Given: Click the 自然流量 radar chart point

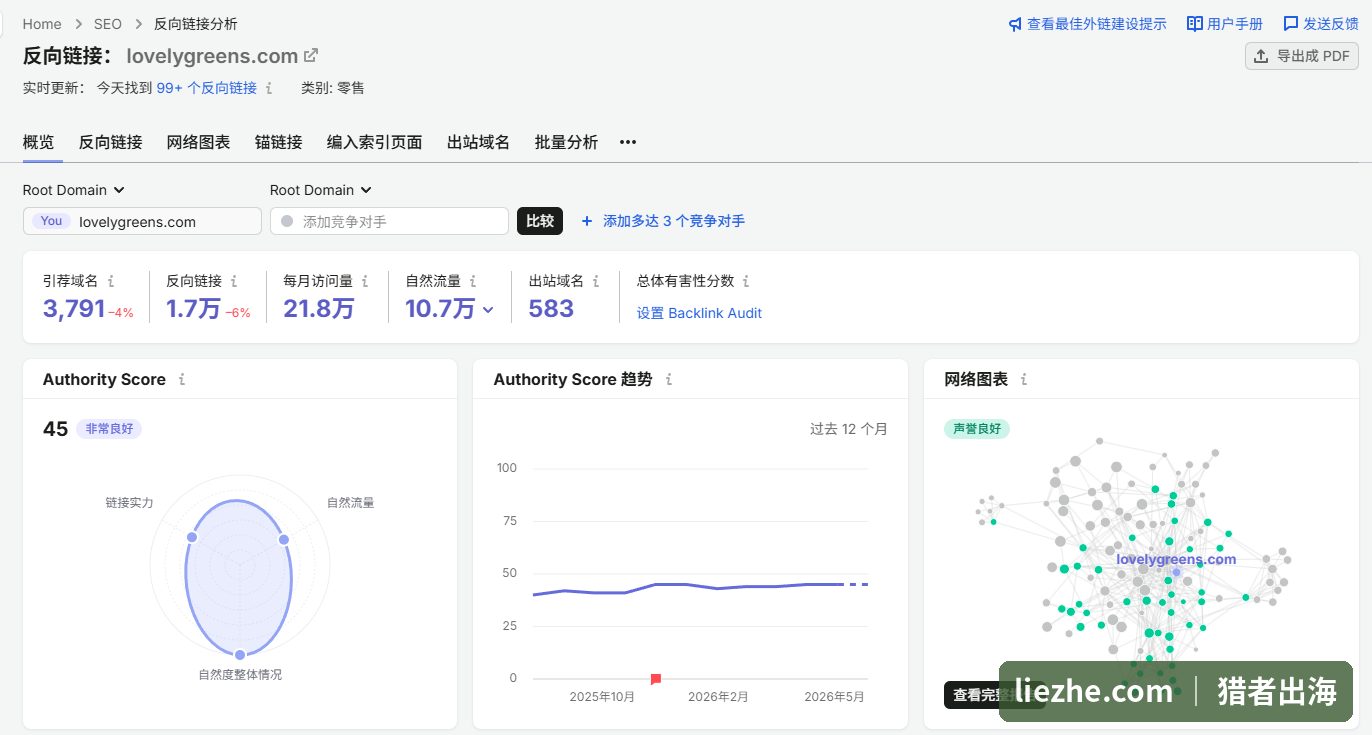Looking at the screenshot, I should 283,539.
